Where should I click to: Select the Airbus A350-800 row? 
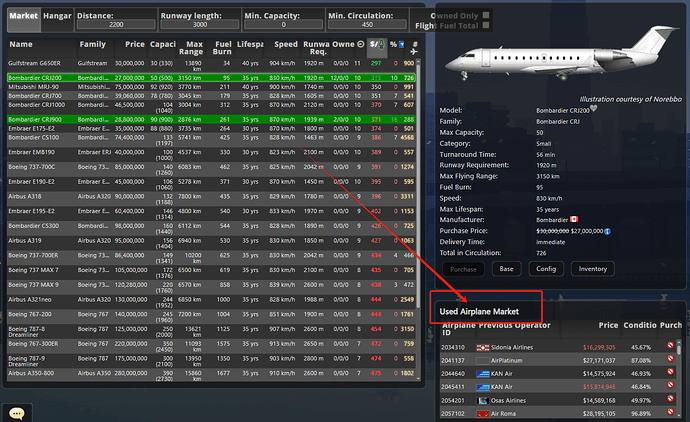pyautogui.click(x=211, y=375)
